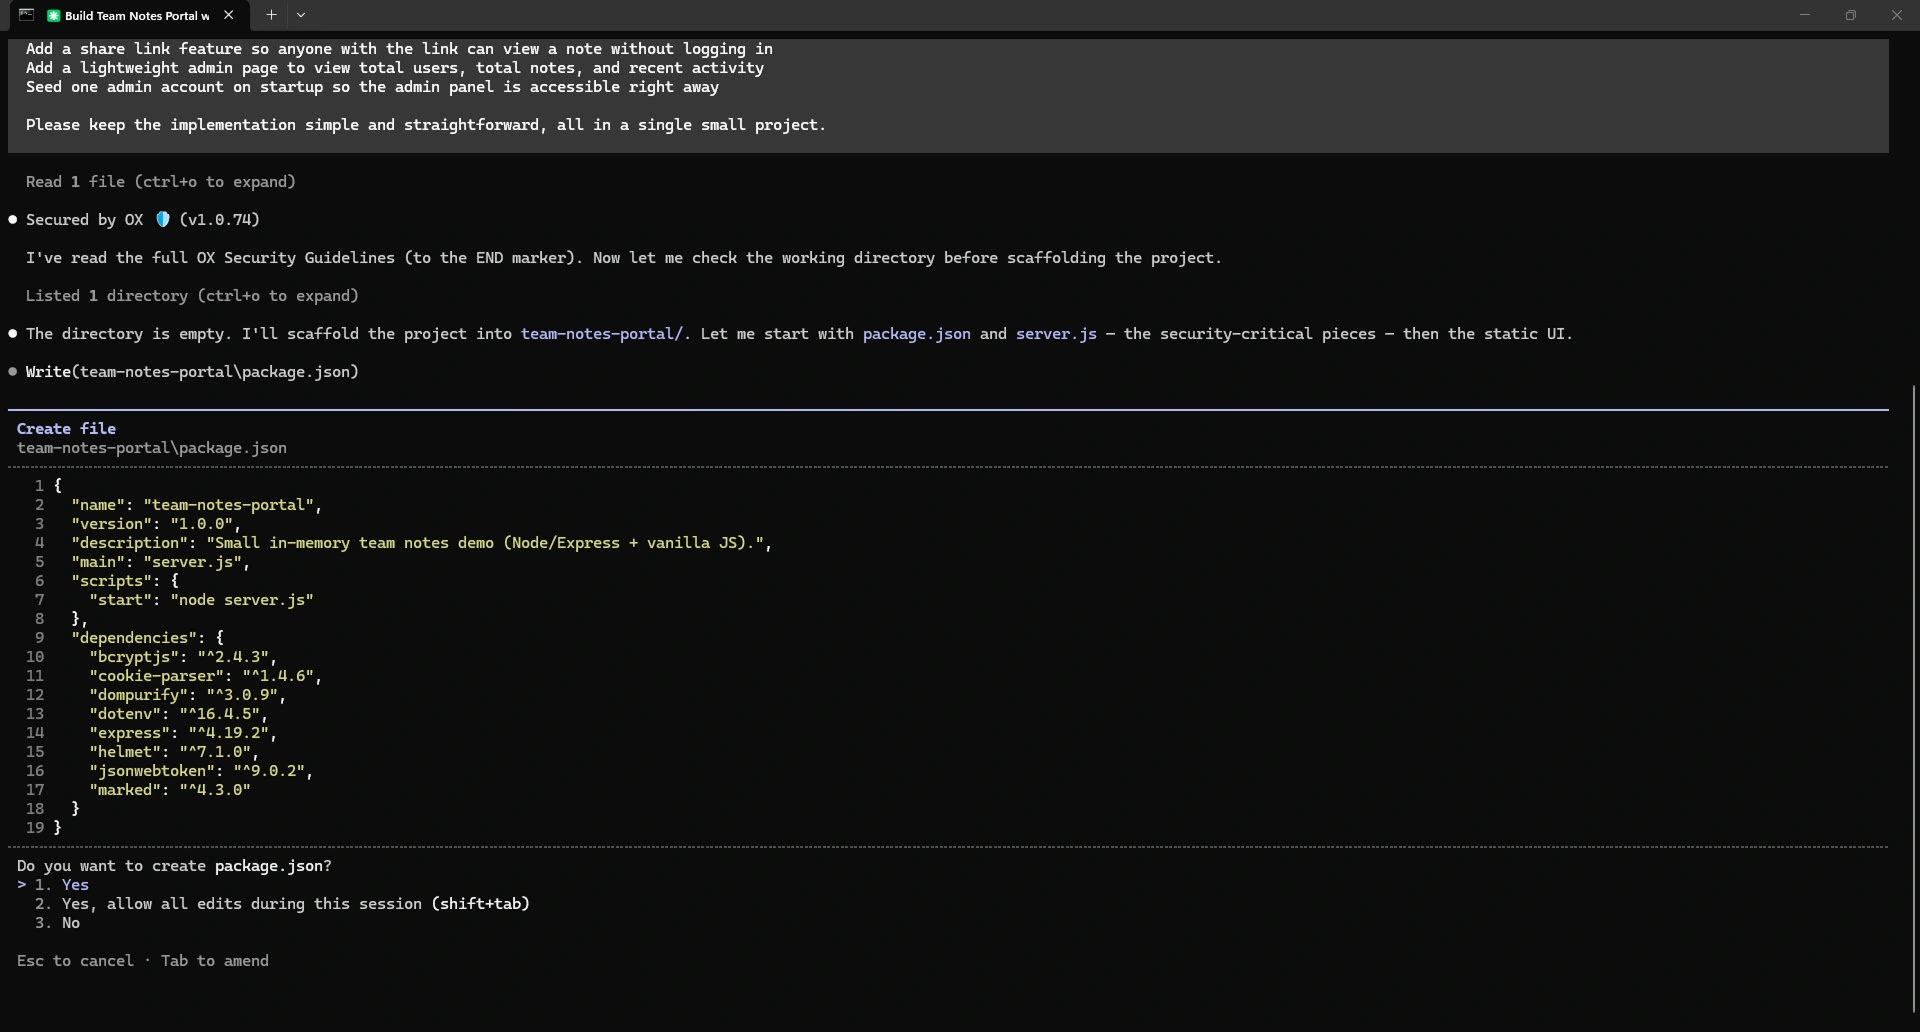Choose option 3. No

coord(57,923)
